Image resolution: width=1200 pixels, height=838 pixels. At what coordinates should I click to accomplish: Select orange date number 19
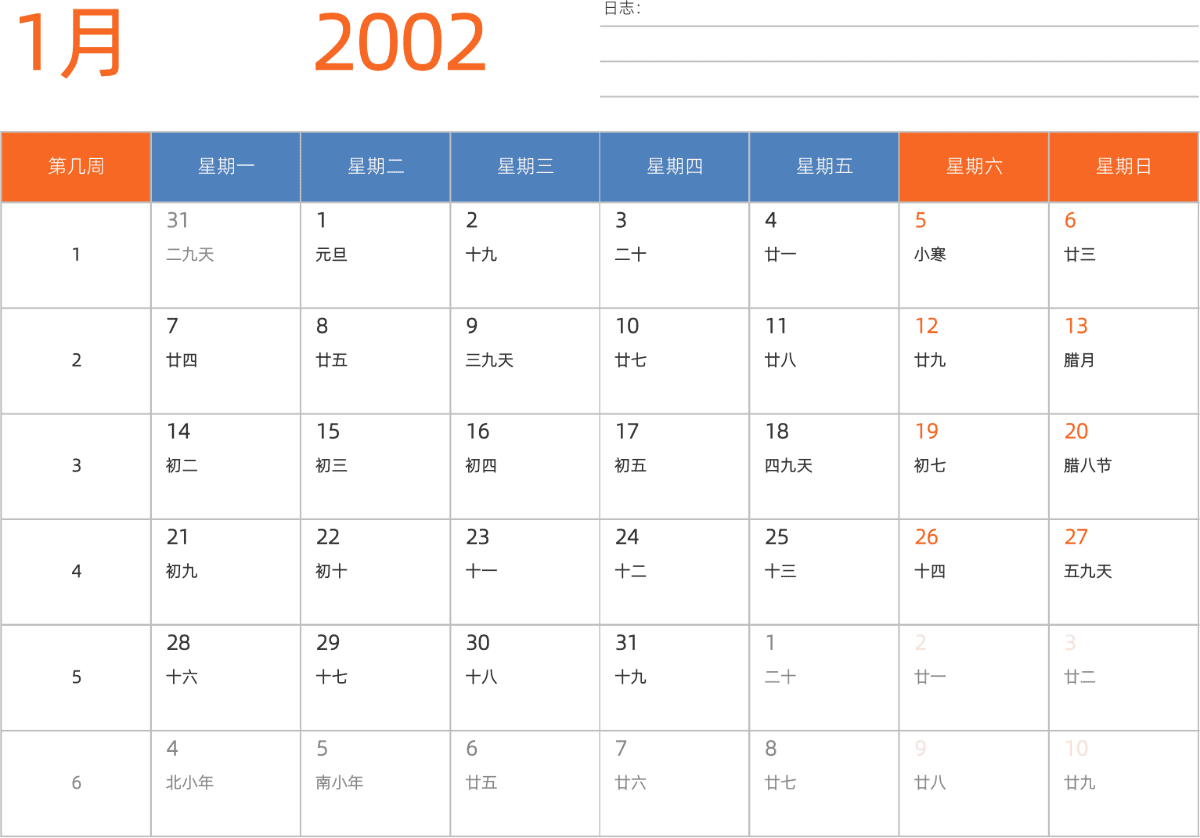[926, 432]
